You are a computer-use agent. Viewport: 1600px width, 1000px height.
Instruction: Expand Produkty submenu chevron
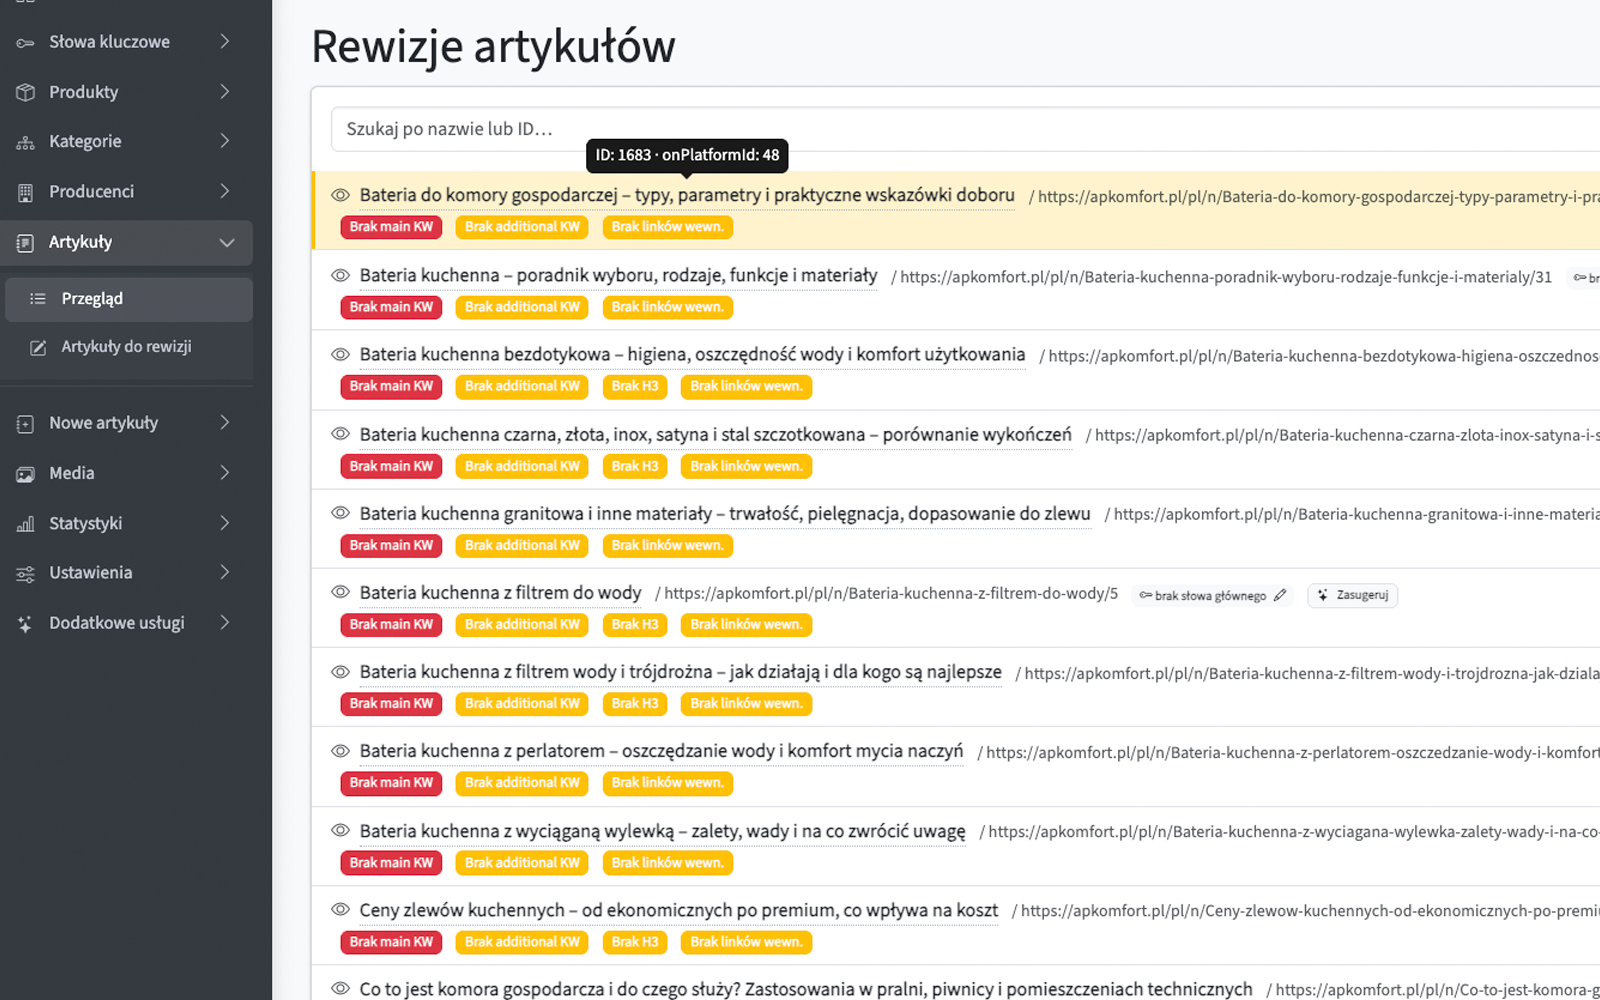[x=225, y=91]
